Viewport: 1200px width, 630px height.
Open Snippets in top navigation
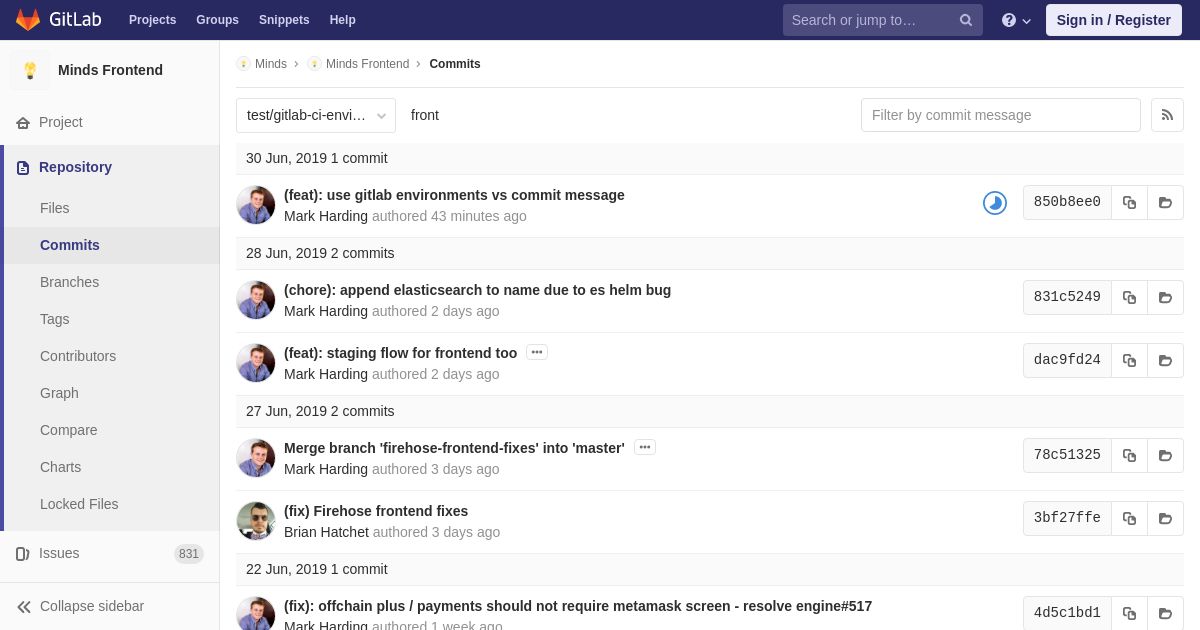tap(284, 20)
